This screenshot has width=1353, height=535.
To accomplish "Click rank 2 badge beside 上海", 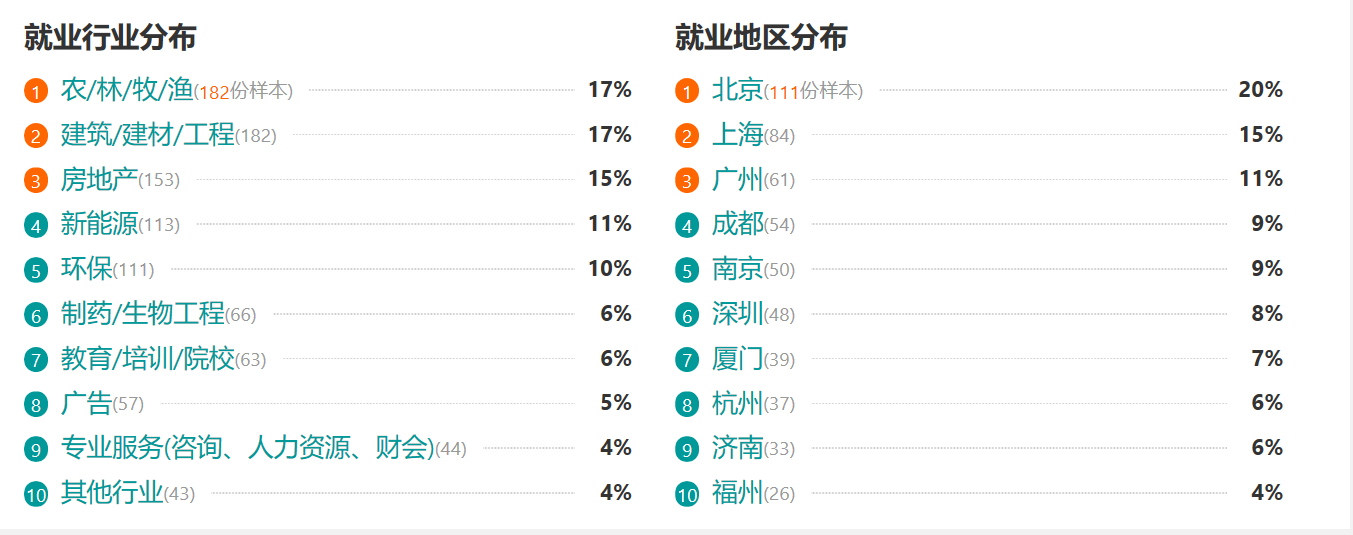I will [x=687, y=136].
